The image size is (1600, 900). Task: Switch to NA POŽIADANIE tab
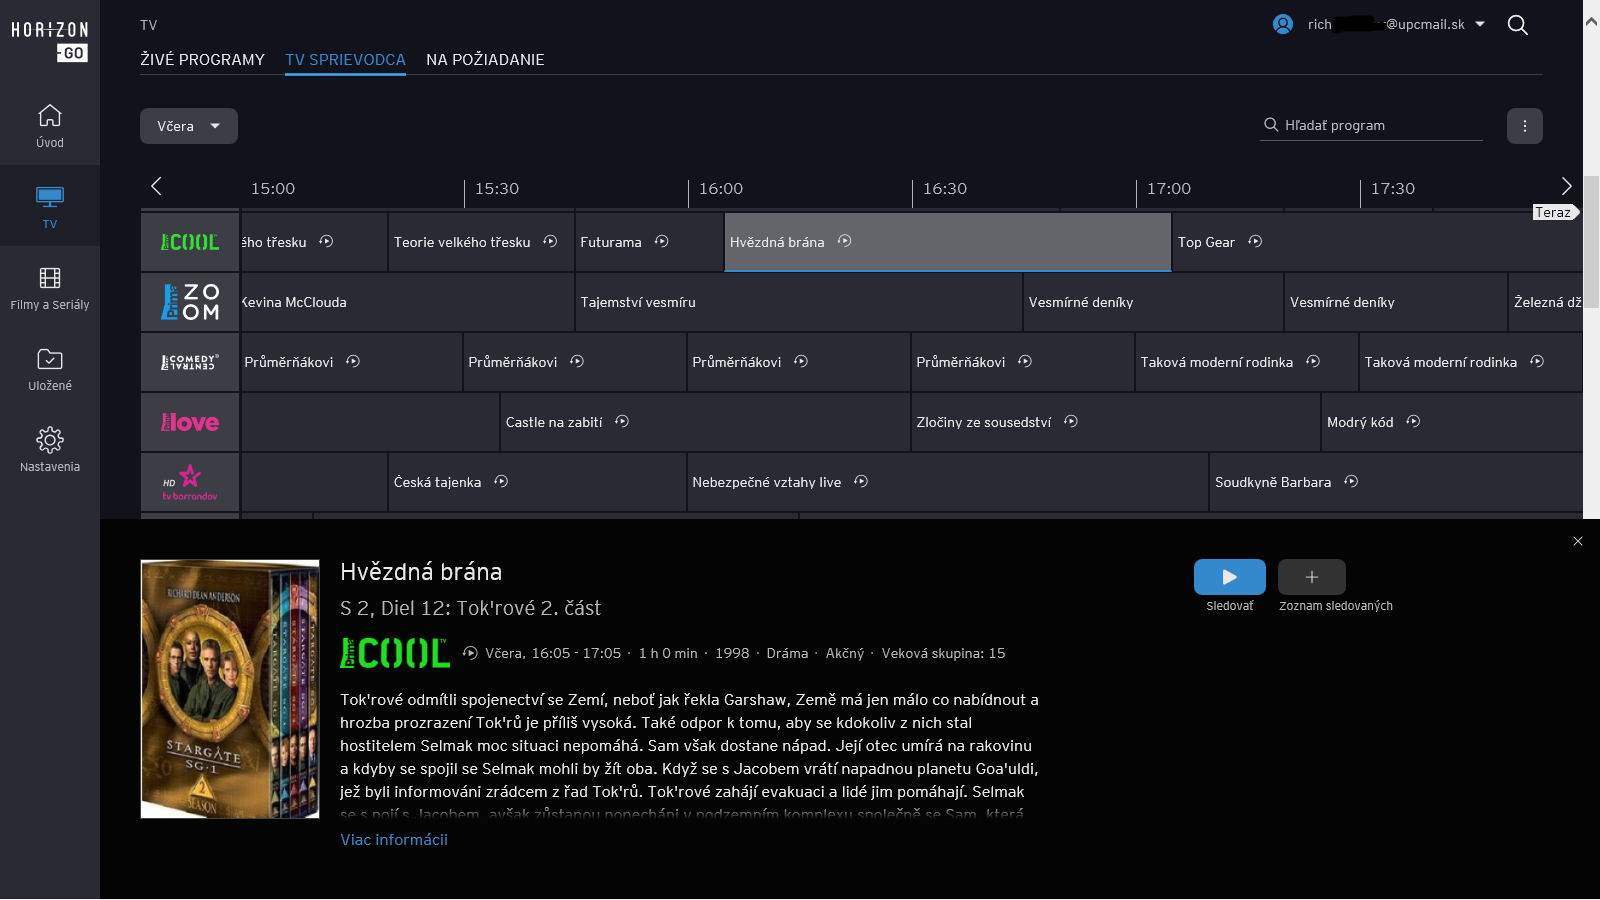(x=485, y=60)
